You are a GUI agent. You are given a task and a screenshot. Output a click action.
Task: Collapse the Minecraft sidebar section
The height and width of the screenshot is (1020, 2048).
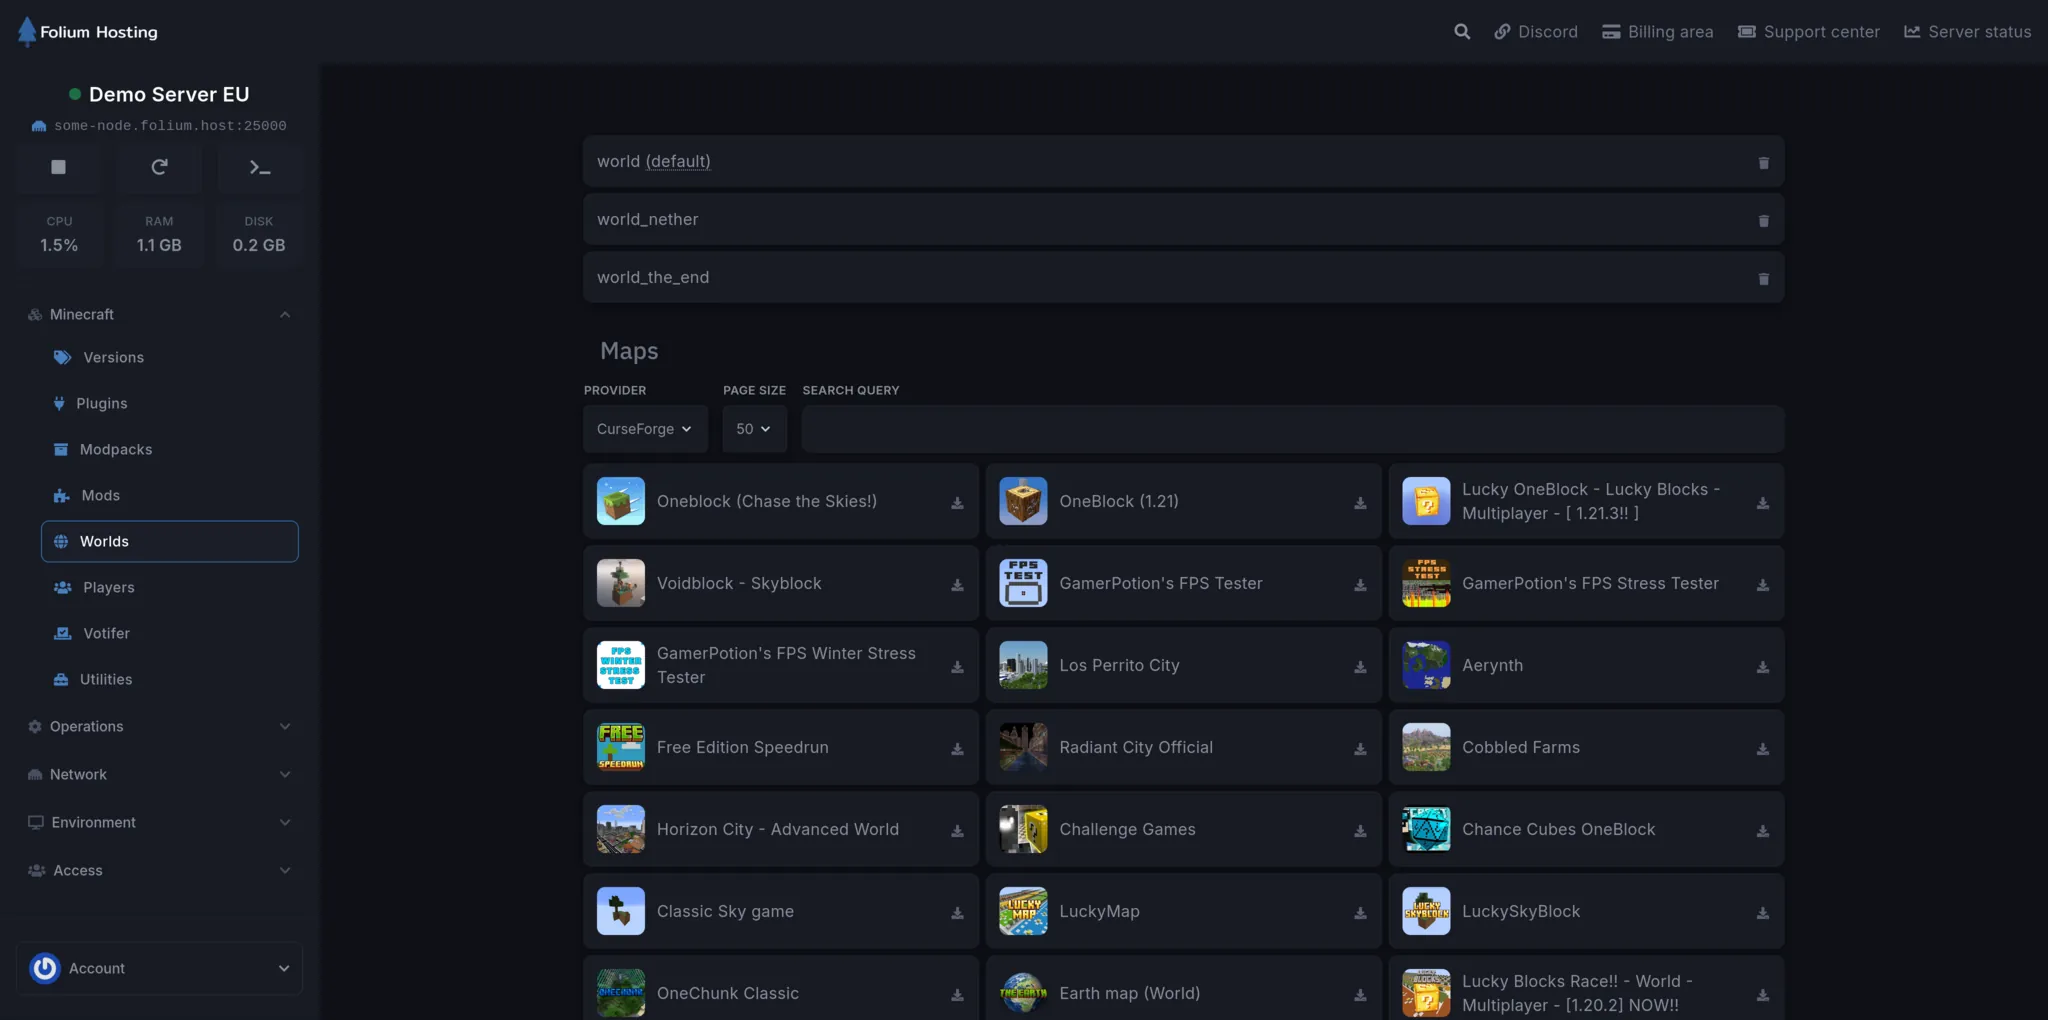[285, 314]
